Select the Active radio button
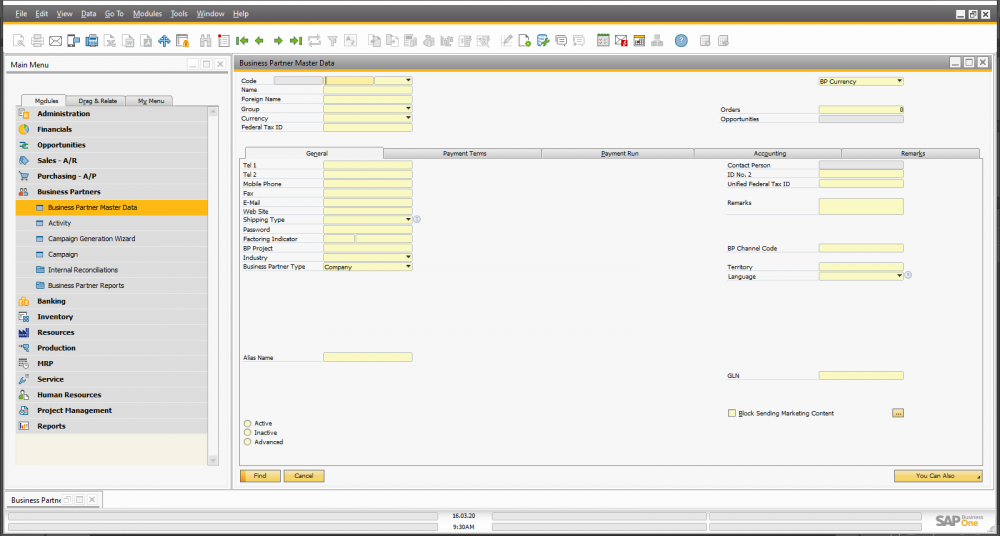The width and height of the screenshot is (1000, 536). coord(247,423)
